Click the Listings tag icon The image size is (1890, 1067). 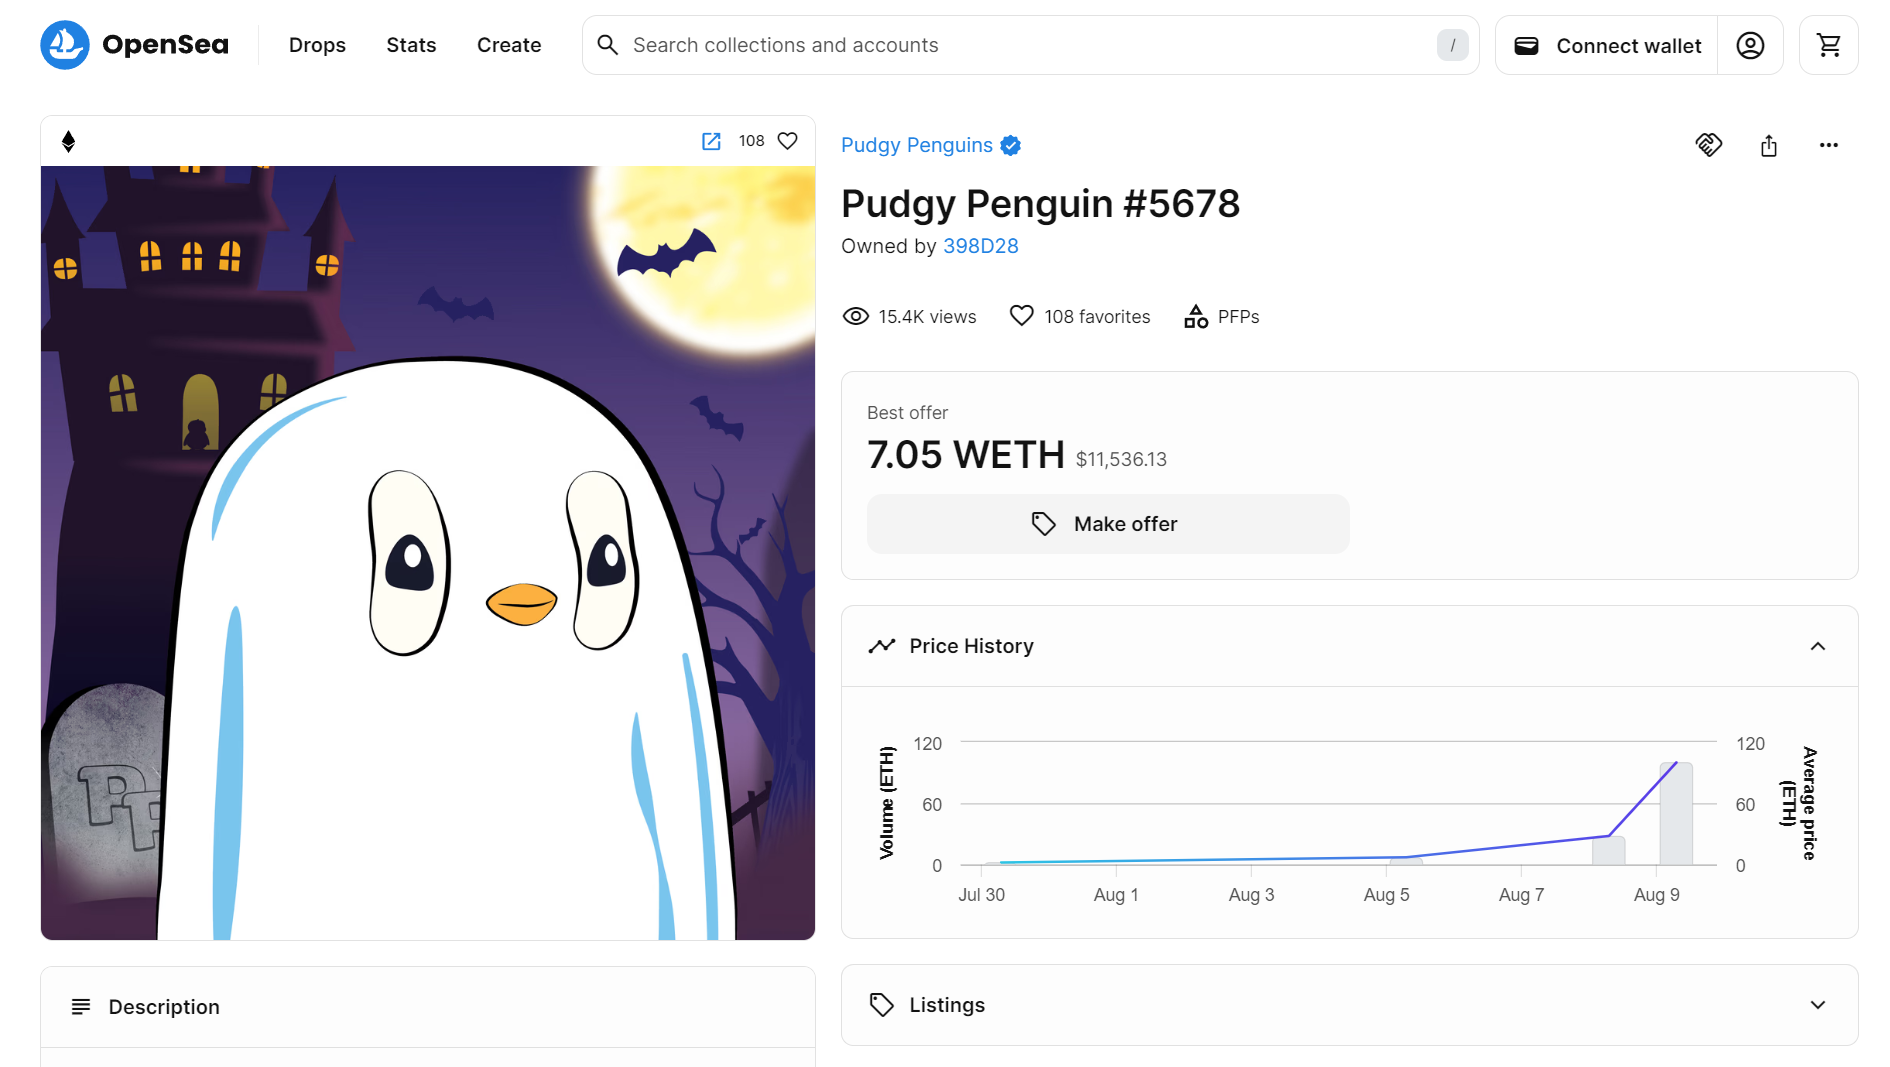tap(882, 1005)
